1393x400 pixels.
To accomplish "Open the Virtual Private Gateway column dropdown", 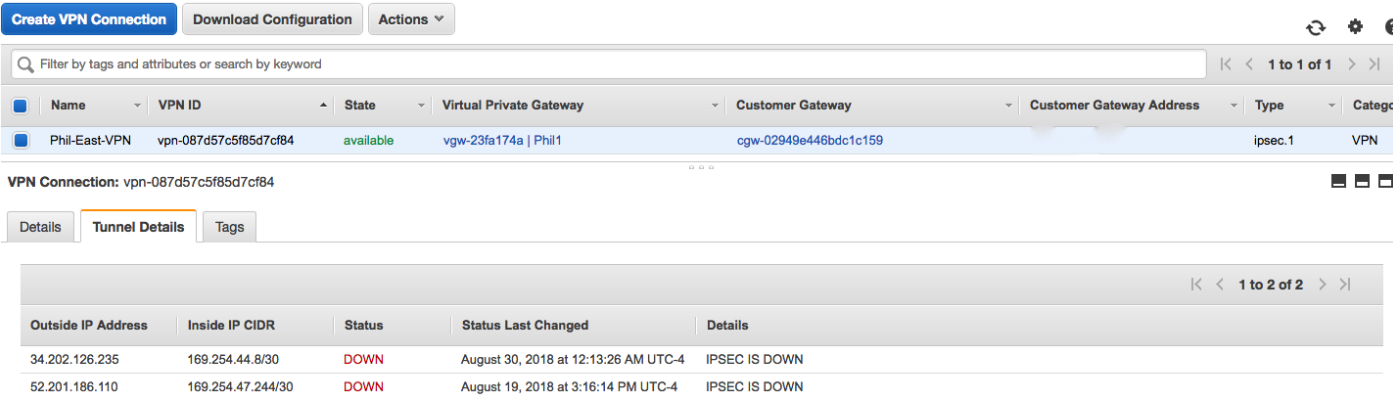I will coord(715,105).
